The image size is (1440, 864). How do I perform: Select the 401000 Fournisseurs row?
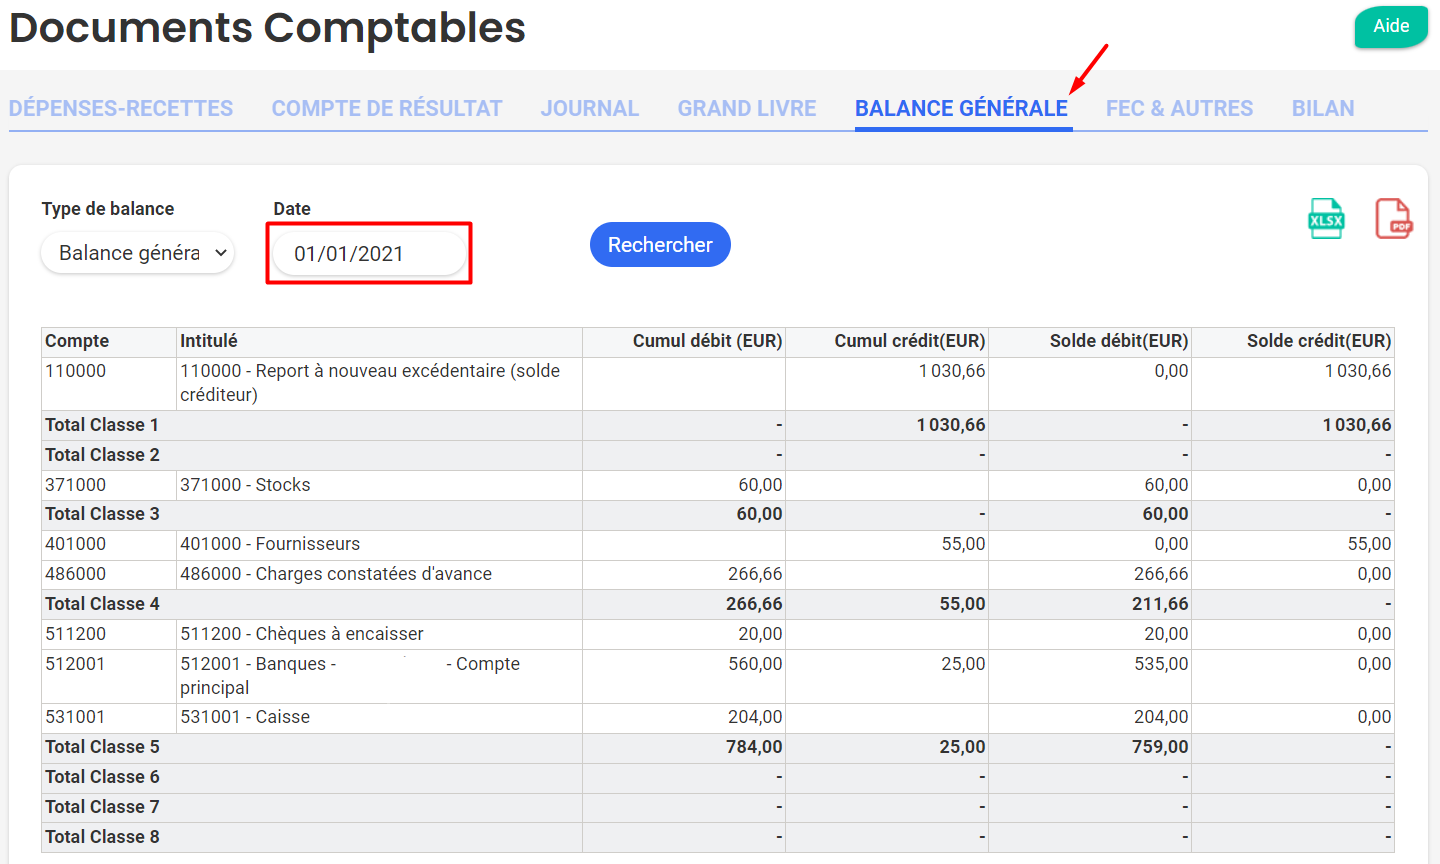tap(270, 544)
